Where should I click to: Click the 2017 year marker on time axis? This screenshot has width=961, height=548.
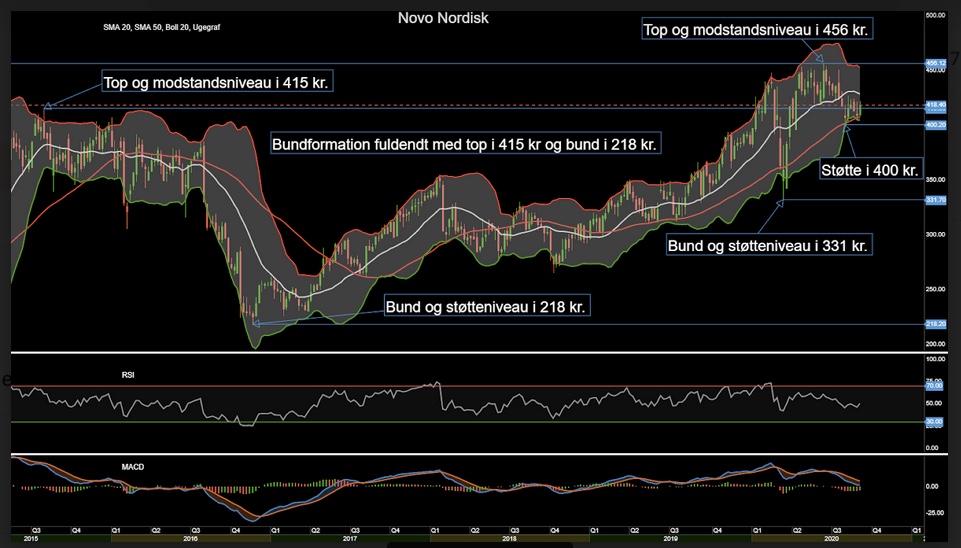350,539
